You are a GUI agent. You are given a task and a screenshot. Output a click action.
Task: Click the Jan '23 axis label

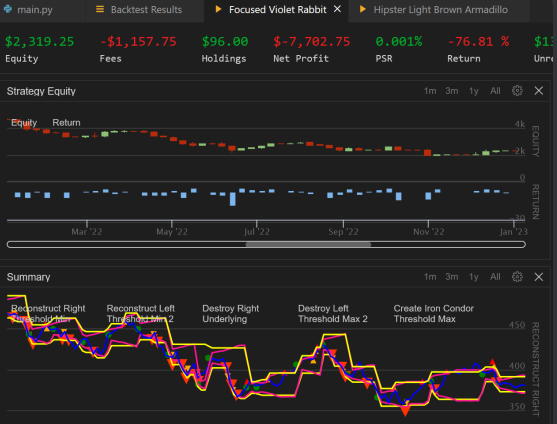point(513,232)
